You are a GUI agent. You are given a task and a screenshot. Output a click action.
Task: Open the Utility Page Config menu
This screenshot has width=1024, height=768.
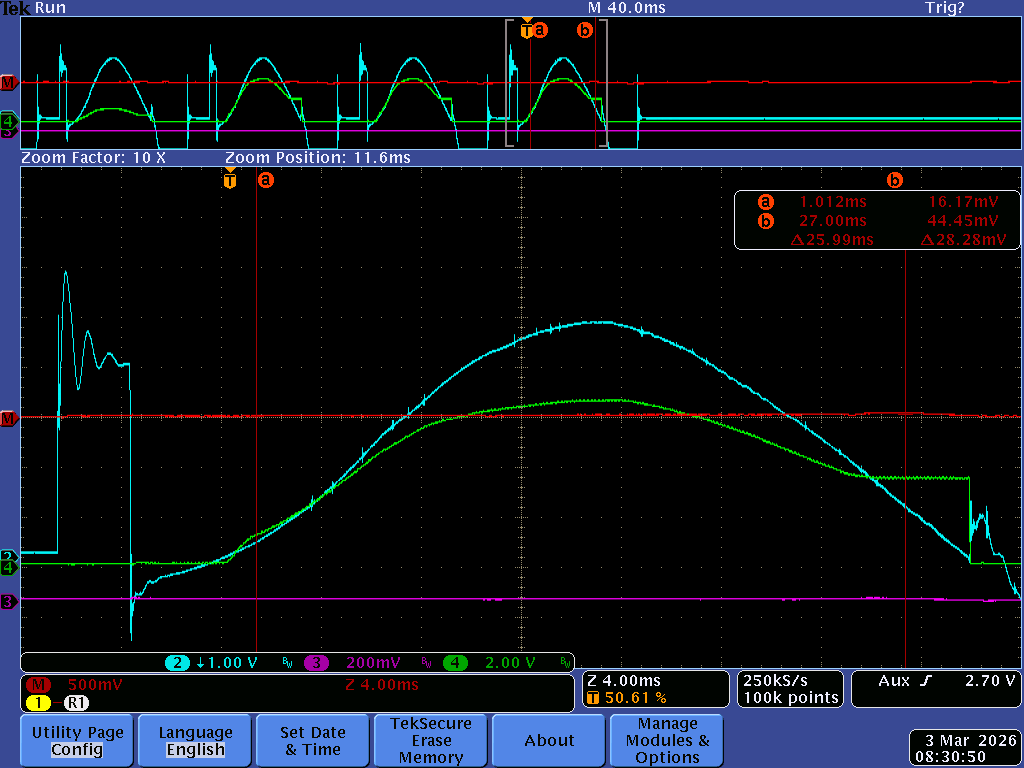77,740
